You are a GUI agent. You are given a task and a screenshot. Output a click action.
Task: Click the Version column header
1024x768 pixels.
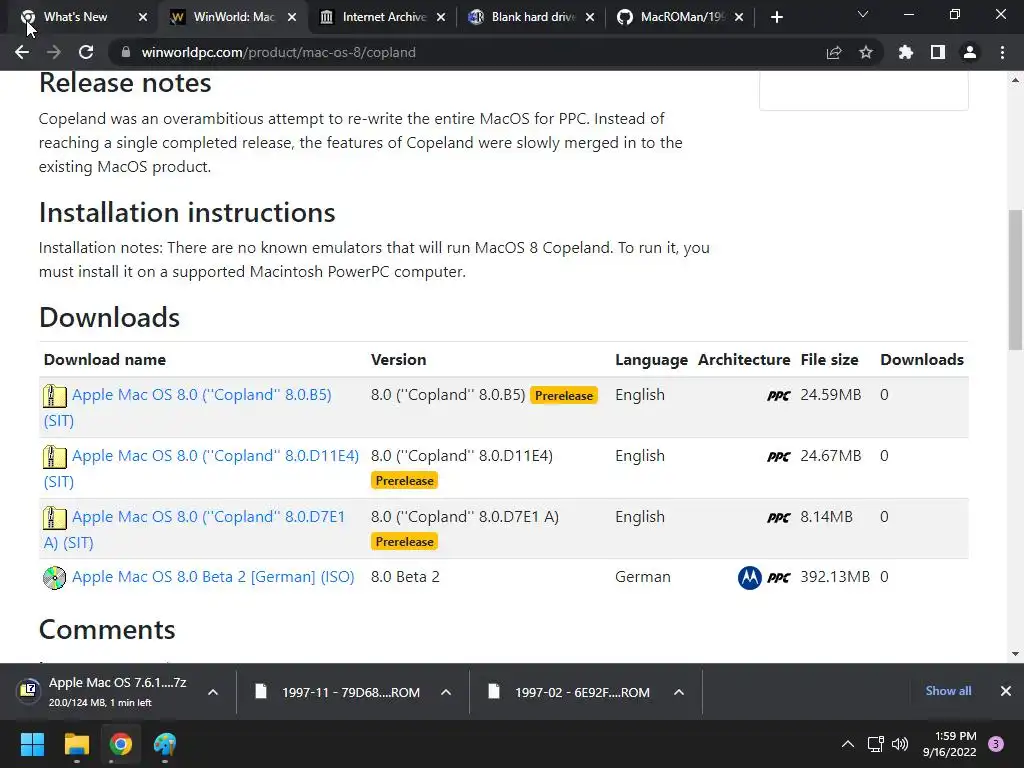coord(398,359)
